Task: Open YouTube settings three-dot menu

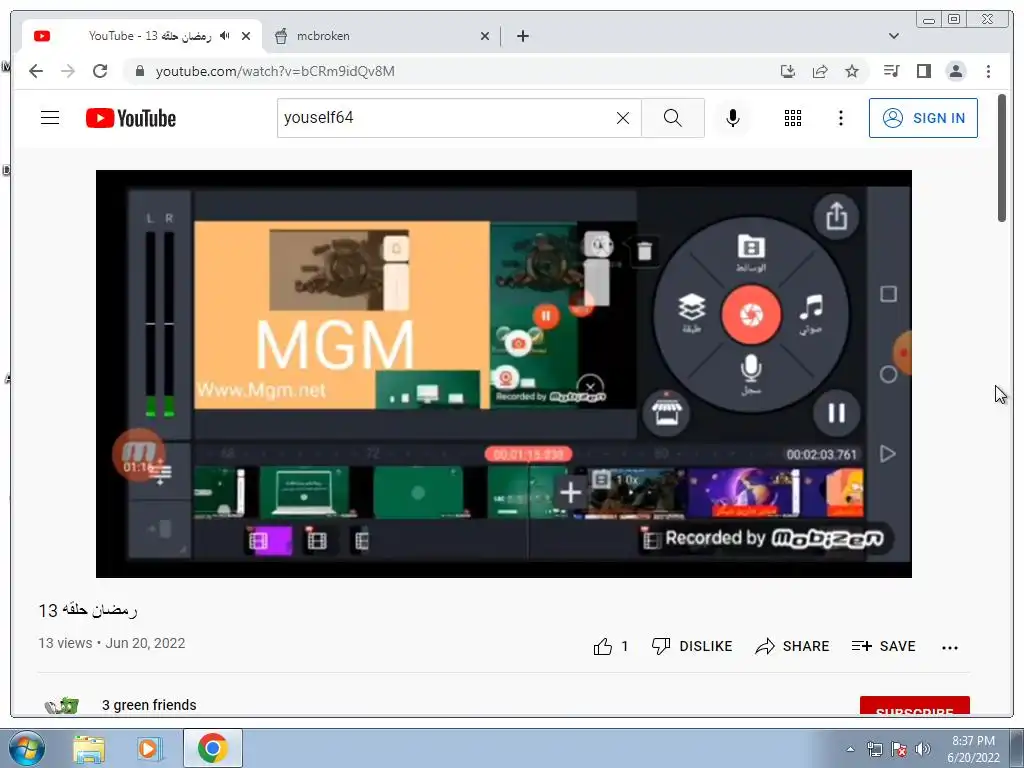Action: [x=841, y=118]
